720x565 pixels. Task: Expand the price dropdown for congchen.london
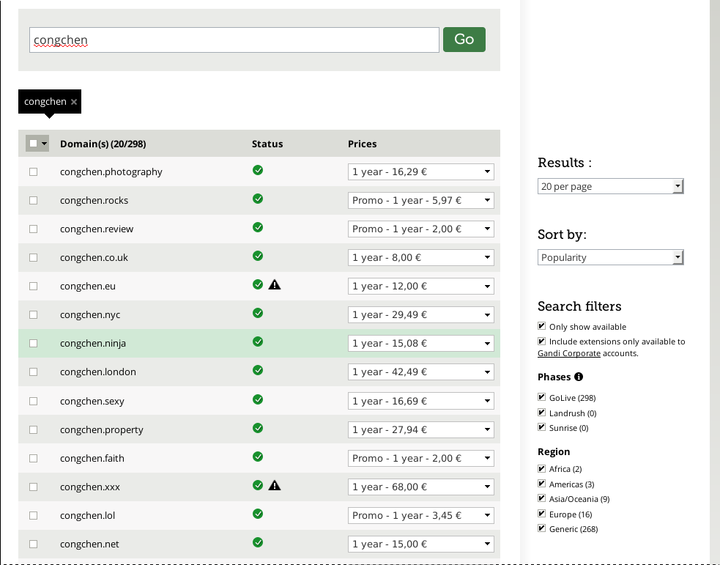tap(421, 372)
